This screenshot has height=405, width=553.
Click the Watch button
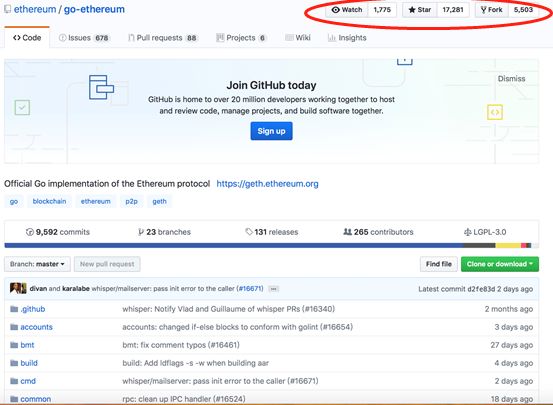[347, 10]
